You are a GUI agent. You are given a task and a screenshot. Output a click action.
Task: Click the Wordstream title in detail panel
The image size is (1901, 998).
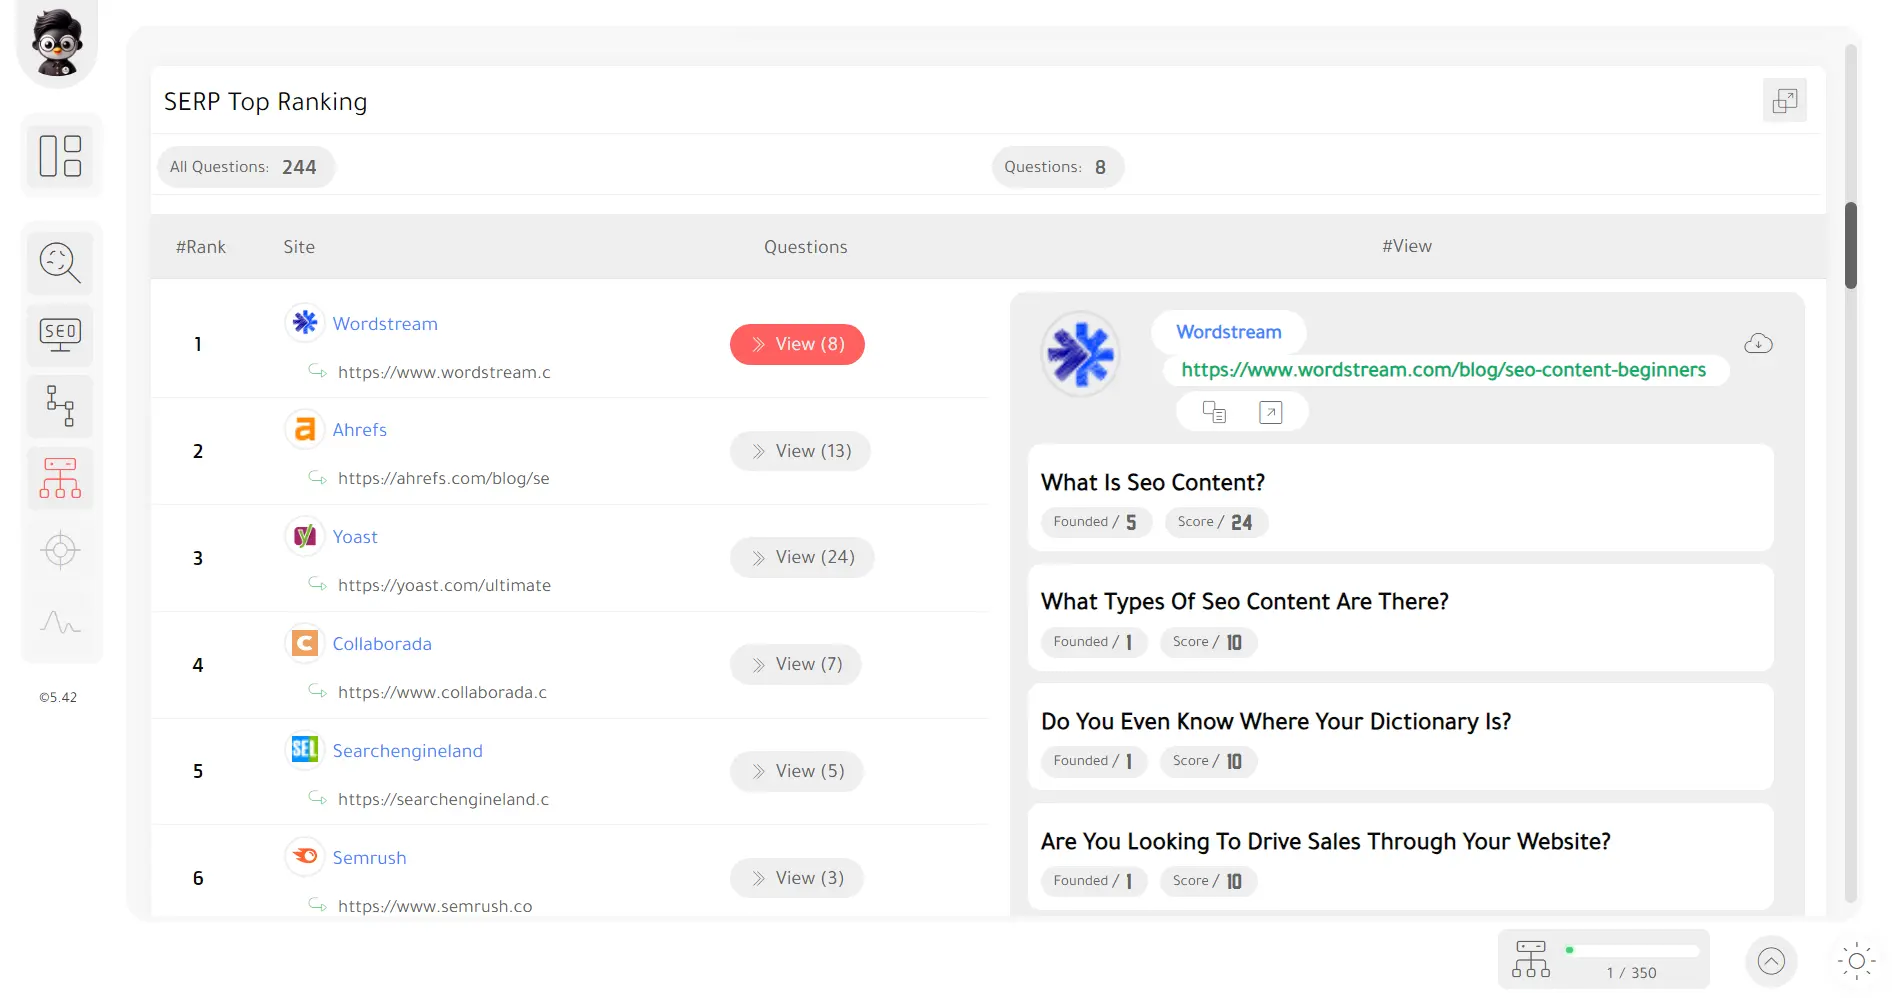1228,331
